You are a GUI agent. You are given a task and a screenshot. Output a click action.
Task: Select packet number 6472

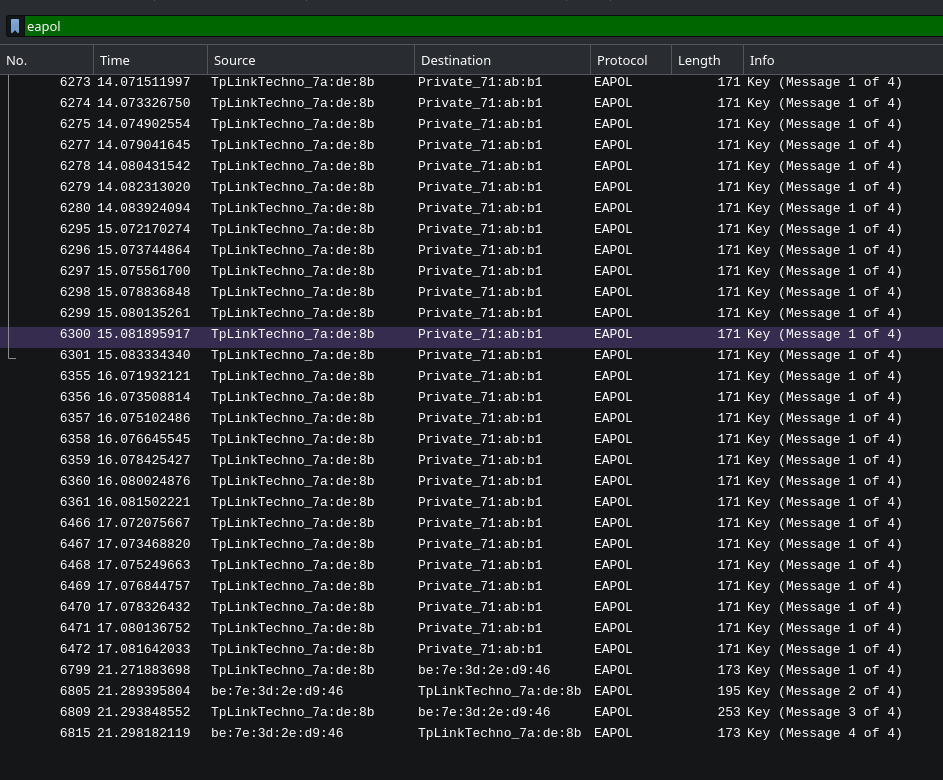[x=400, y=649]
